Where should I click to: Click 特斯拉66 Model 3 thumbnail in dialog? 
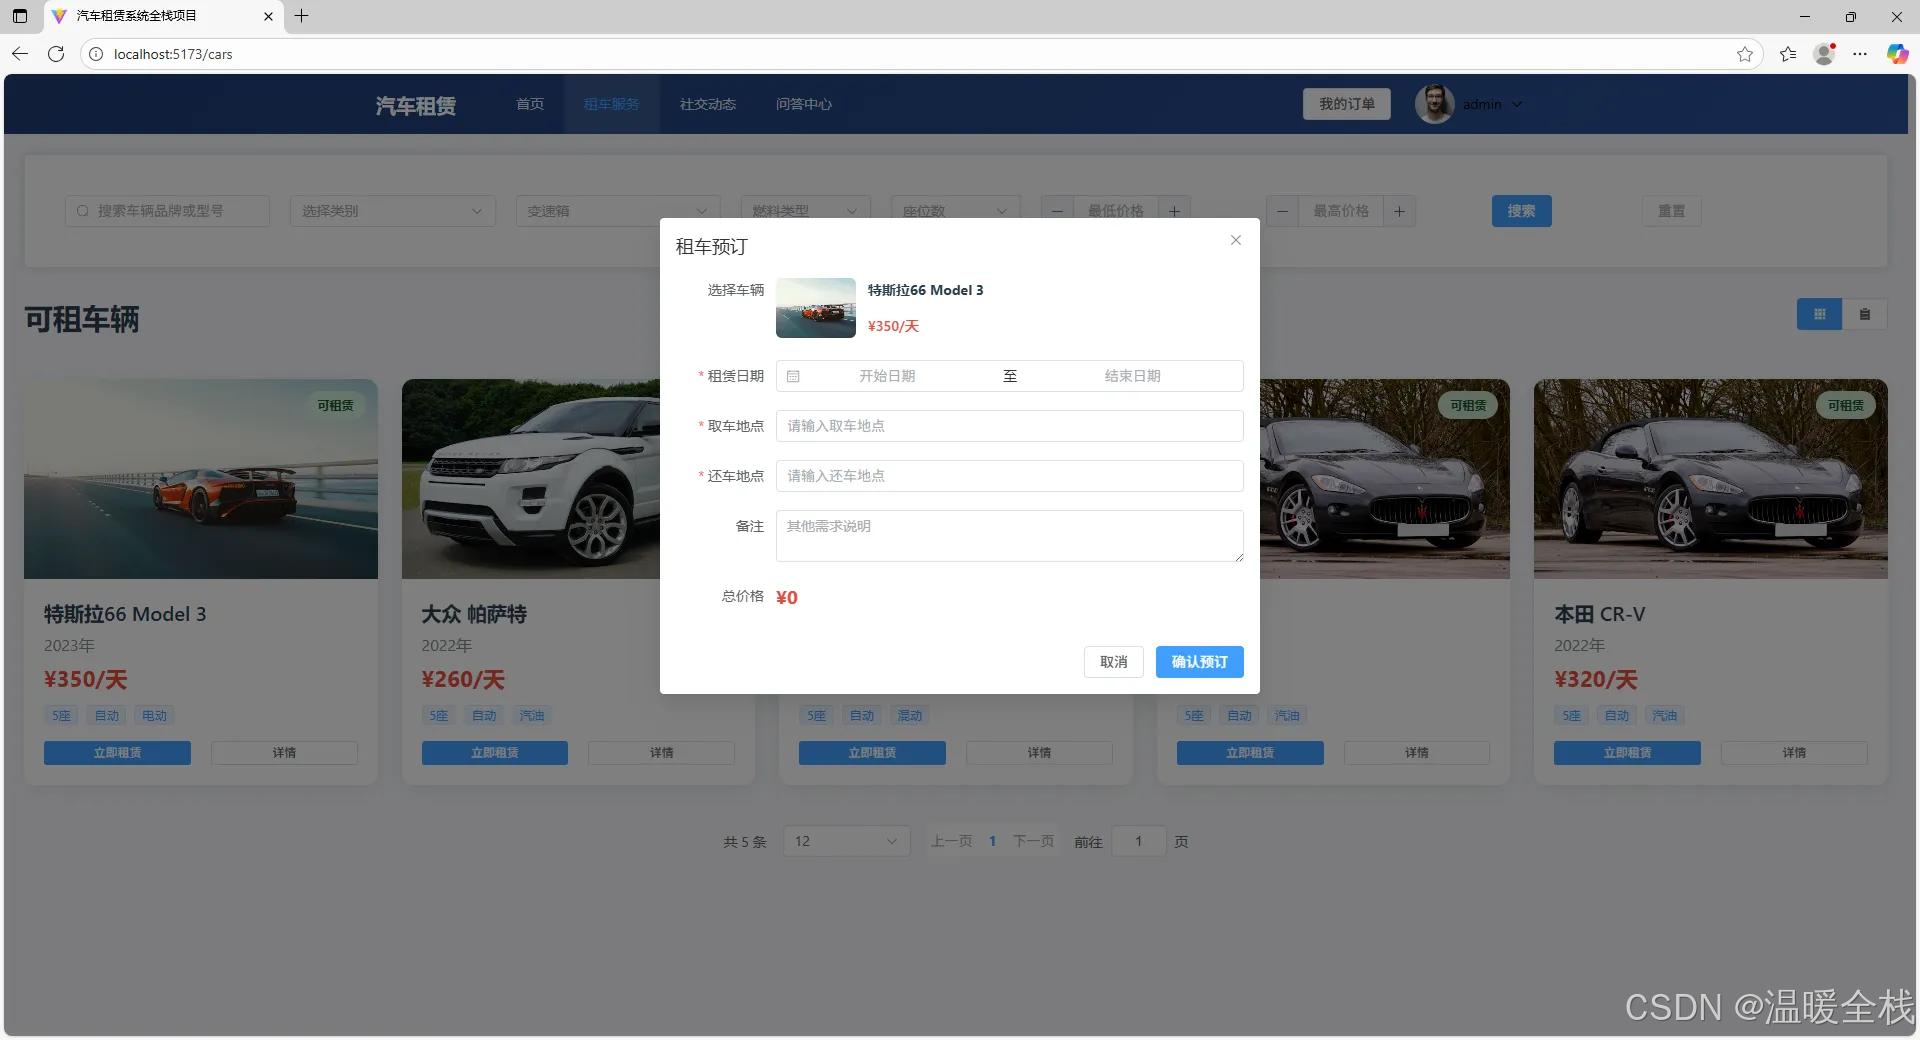(x=816, y=308)
